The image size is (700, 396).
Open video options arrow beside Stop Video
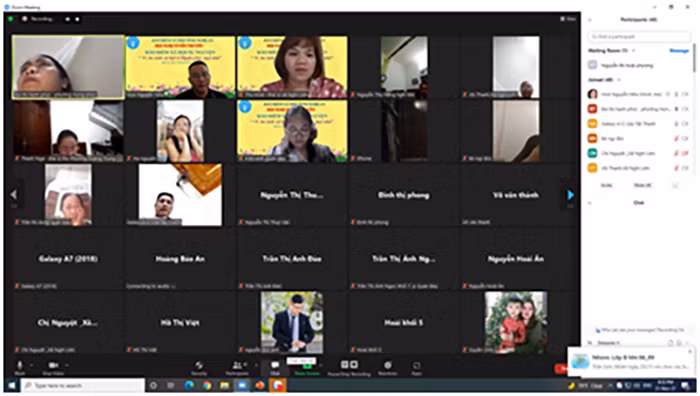point(67,365)
